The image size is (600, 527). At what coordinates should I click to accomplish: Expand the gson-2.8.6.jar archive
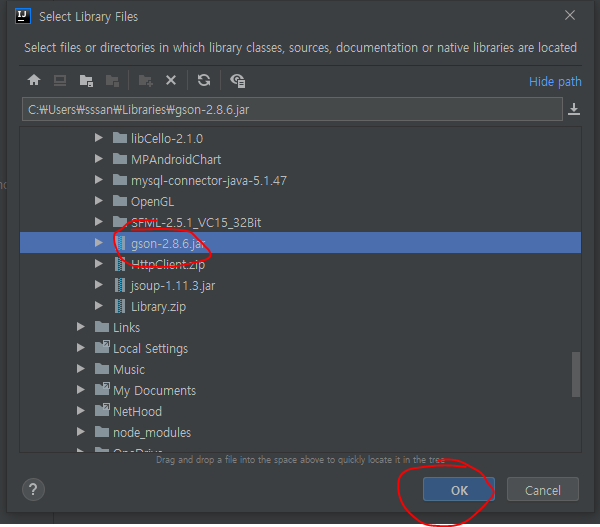pyautogui.click(x=99, y=243)
